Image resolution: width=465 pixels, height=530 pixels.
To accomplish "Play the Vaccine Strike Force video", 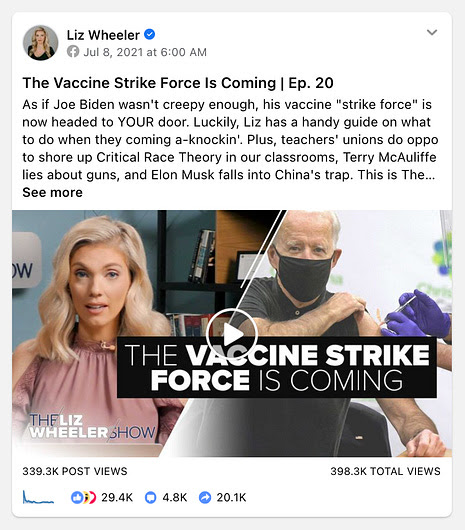I will [232, 334].
